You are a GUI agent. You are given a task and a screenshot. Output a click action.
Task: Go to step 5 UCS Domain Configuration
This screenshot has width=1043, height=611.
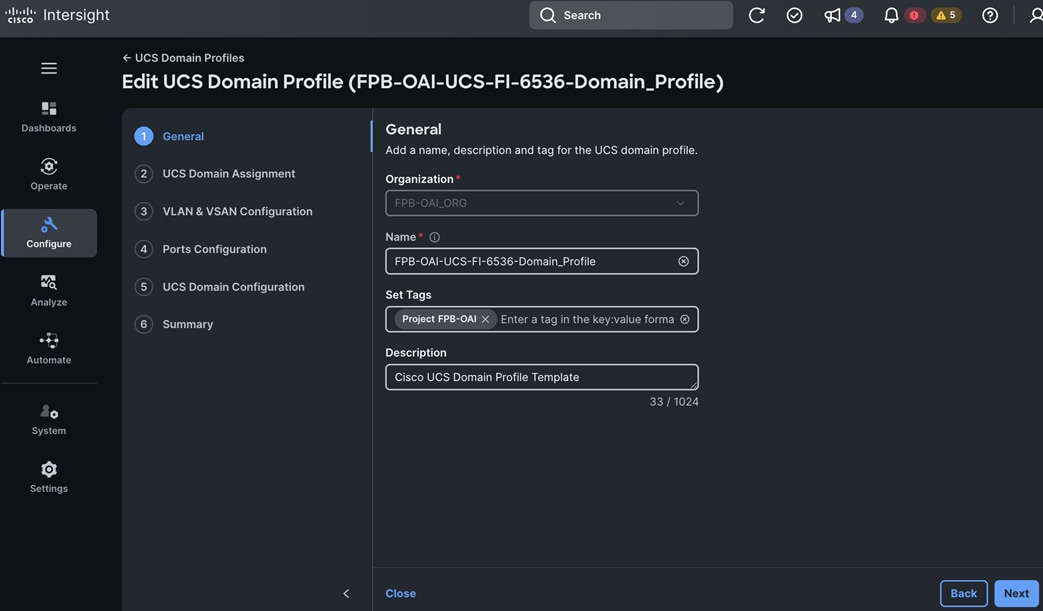220,287
